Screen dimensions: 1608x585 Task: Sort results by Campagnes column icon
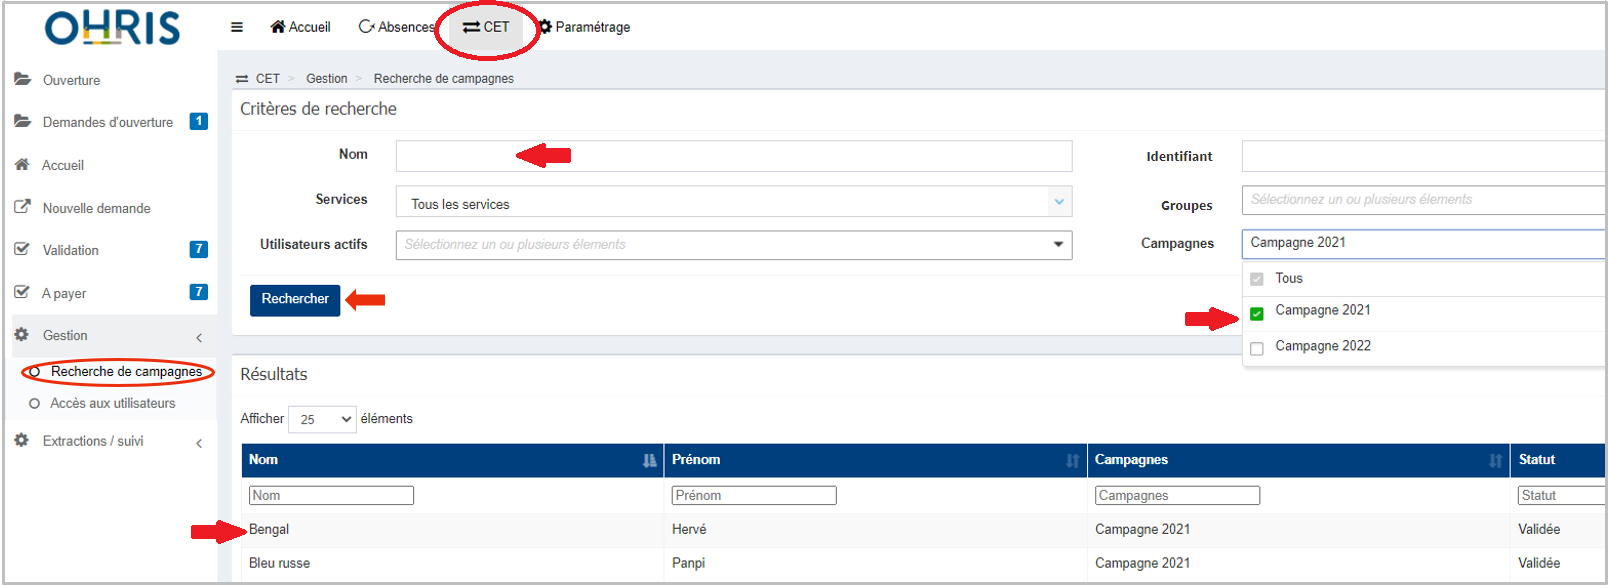coord(1496,460)
